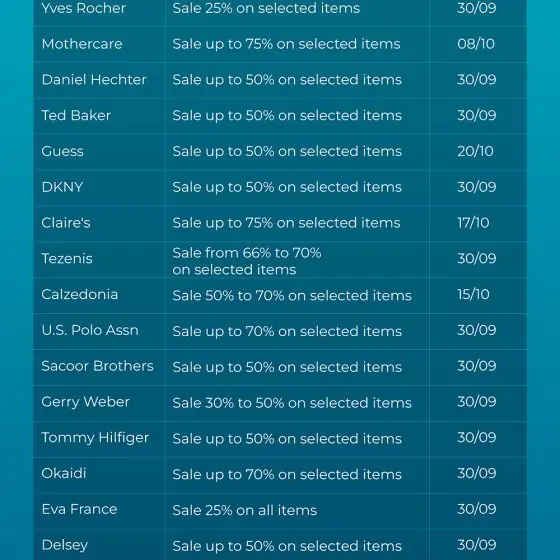Click the Guess brand name
This screenshot has height=560, width=560.
pos(62,151)
